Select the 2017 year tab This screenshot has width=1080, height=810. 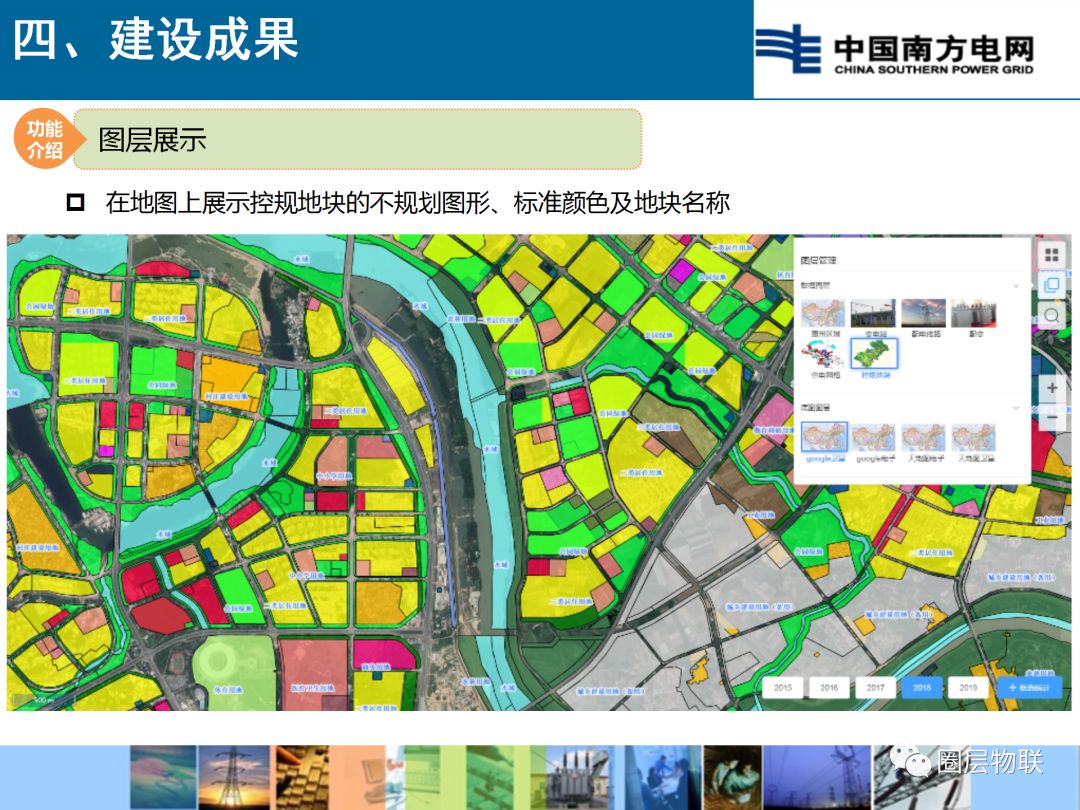pyautogui.click(x=875, y=687)
